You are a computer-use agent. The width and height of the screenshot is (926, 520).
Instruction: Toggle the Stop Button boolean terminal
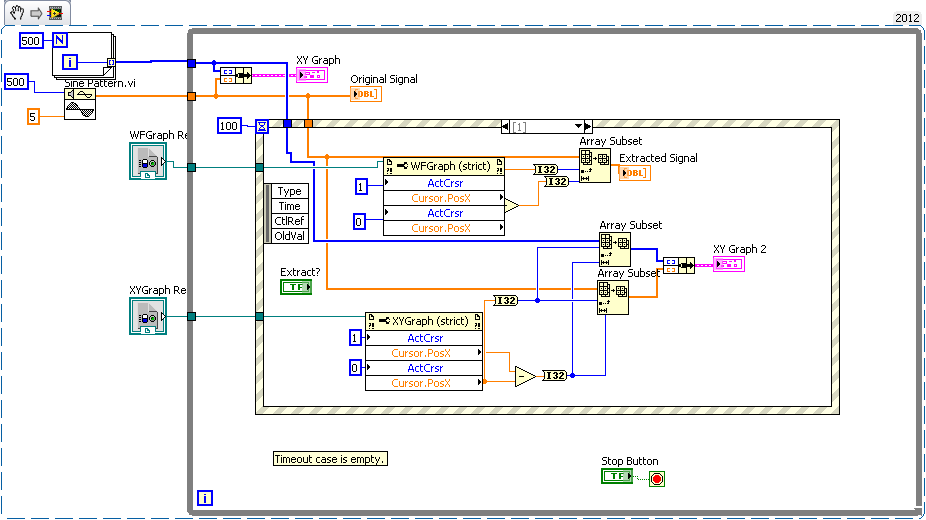(x=617, y=476)
